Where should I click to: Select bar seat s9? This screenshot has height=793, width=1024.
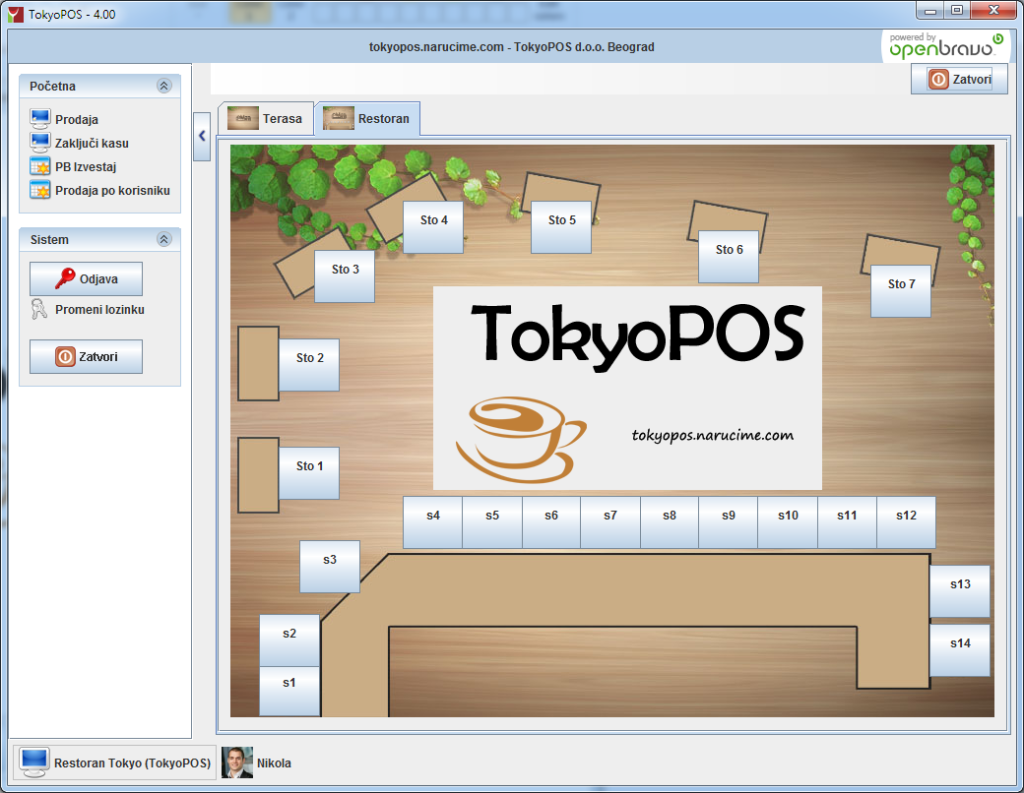pos(728,522)
